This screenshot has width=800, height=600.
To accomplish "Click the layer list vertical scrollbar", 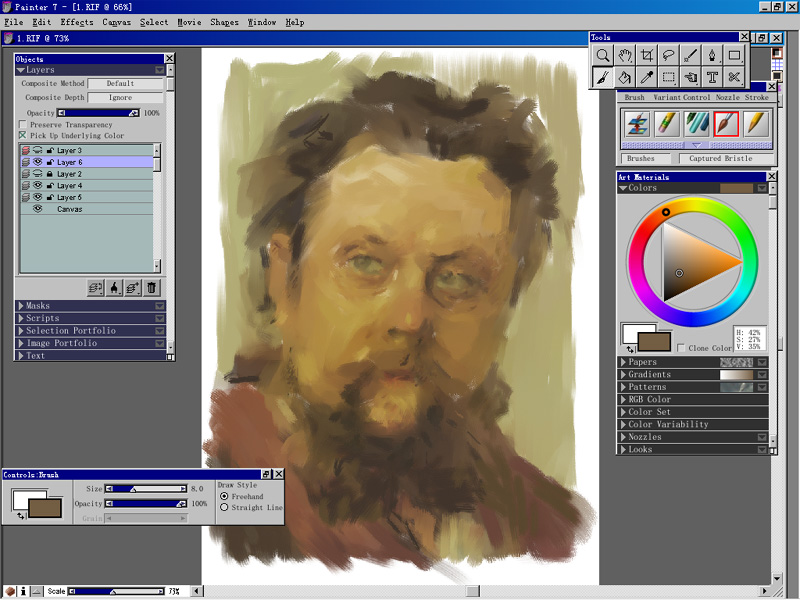I will tap(157, 208).
